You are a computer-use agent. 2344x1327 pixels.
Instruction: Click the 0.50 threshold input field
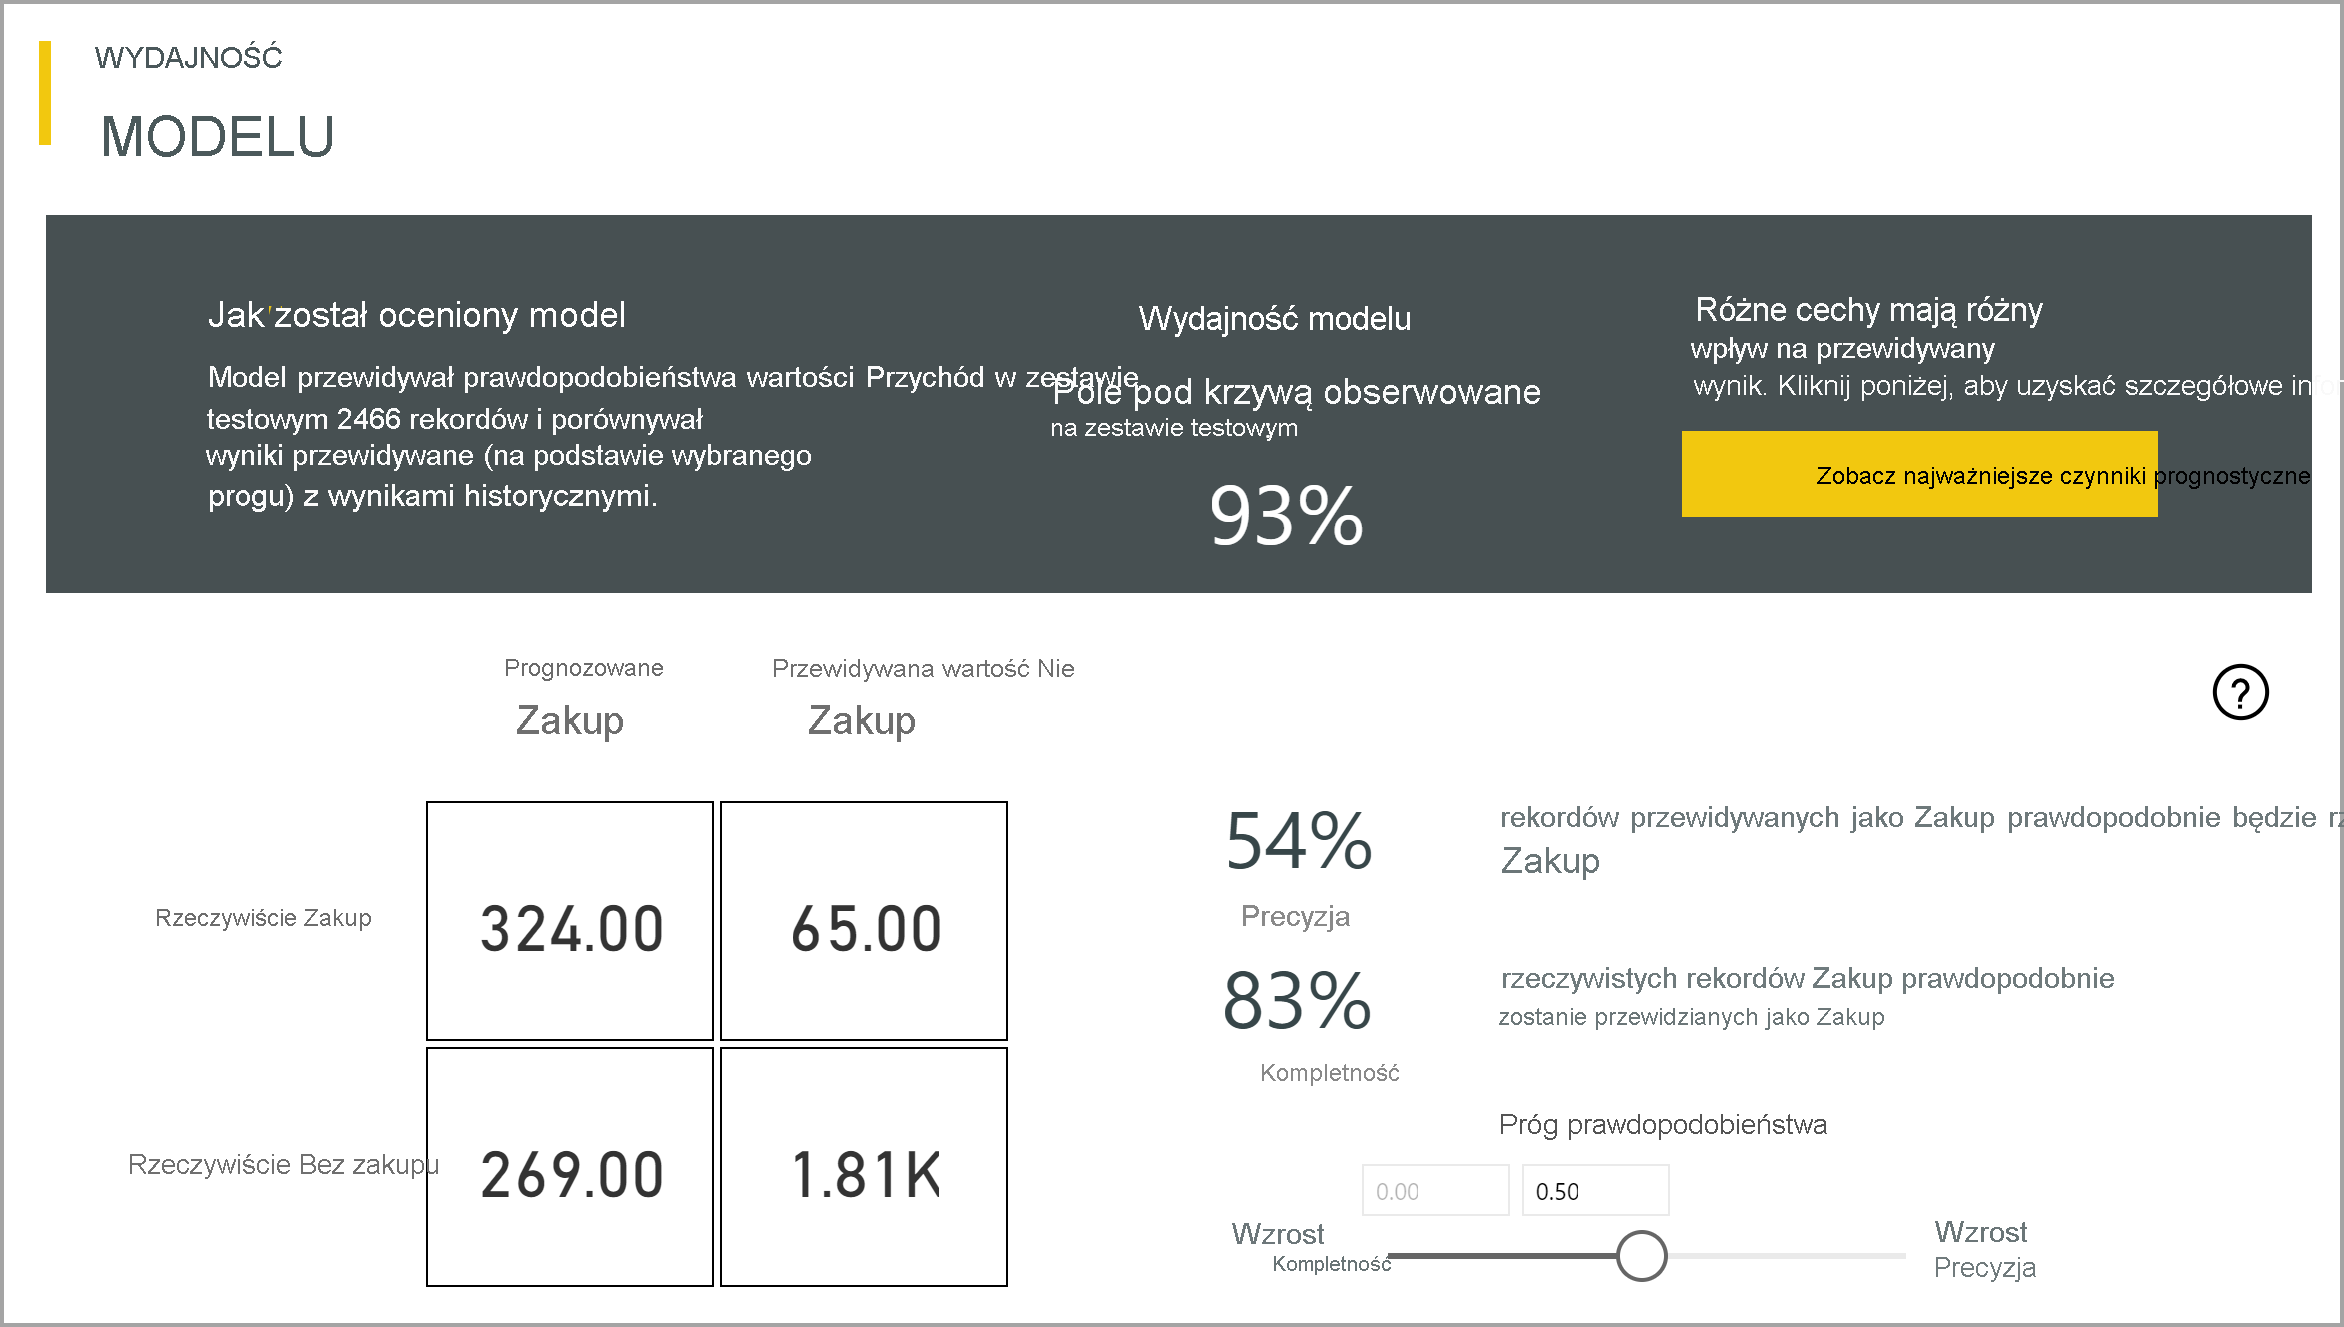pos(1595,1190)
